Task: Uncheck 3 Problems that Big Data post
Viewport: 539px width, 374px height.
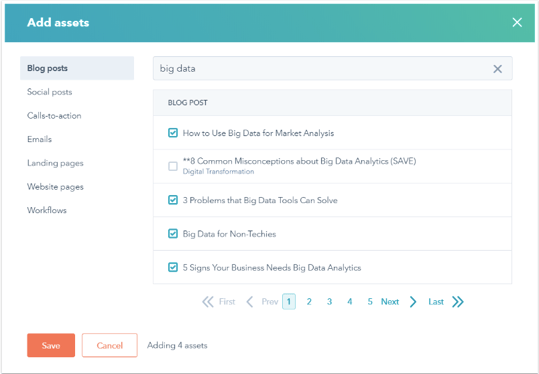Action: [173, 200]
